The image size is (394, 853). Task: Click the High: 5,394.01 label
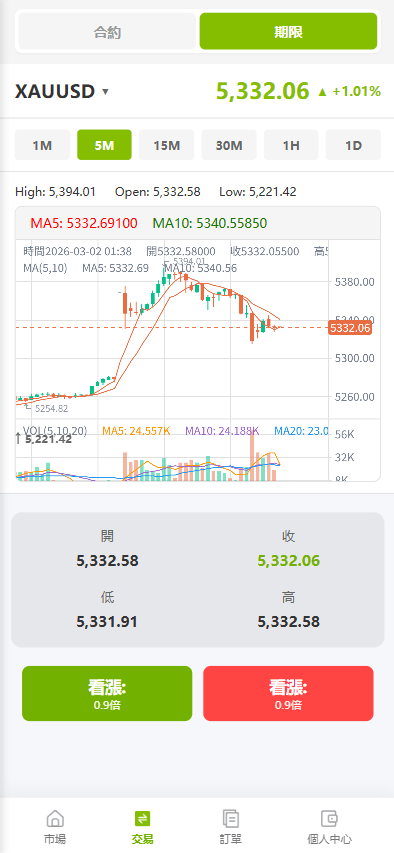tap(56, 191)
